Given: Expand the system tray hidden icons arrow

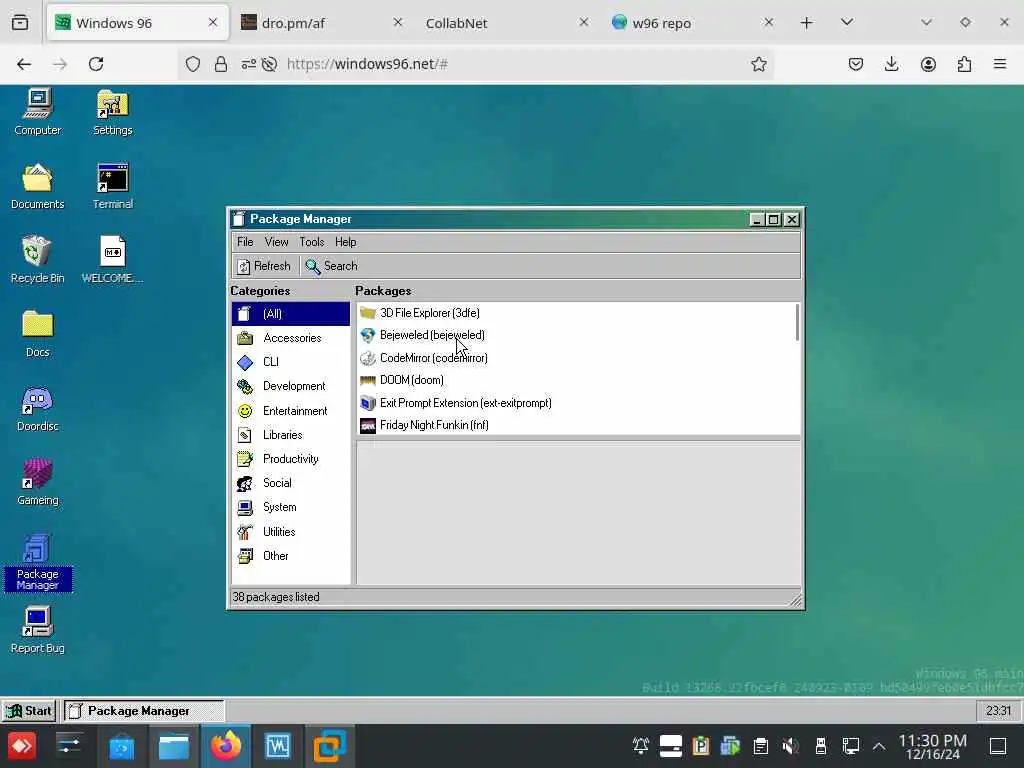Looking at the screenshot, I should [x=879, y=746].
